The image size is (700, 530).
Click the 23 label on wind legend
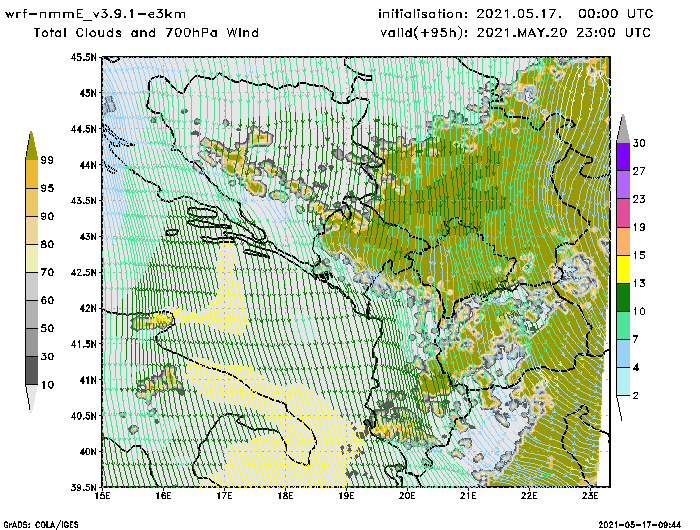tap(639, 199)
